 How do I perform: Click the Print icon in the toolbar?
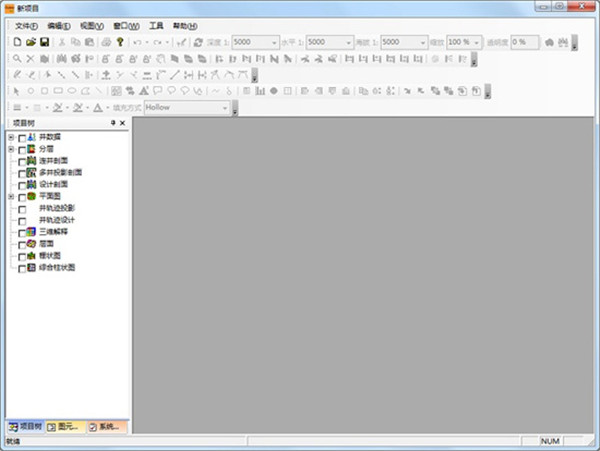click(x=106, y=43)
